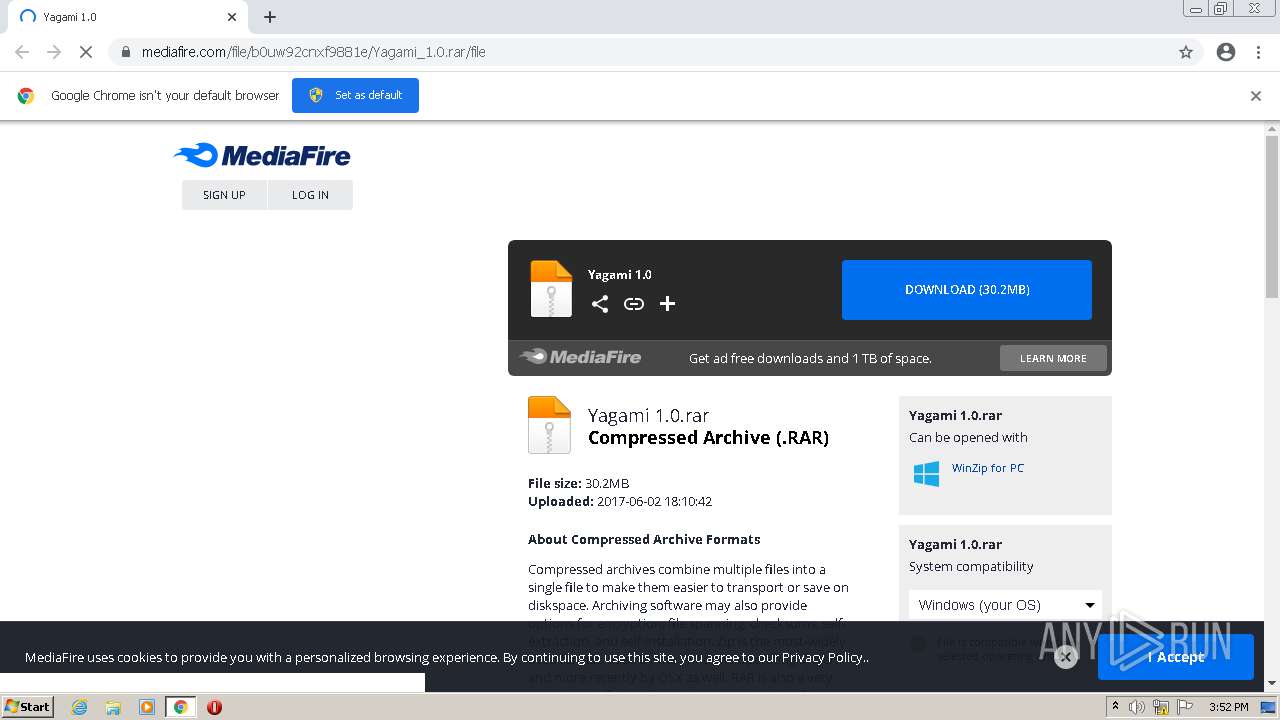
Task: Click the Windows logo next to WinZip
Action: [926, 473]
